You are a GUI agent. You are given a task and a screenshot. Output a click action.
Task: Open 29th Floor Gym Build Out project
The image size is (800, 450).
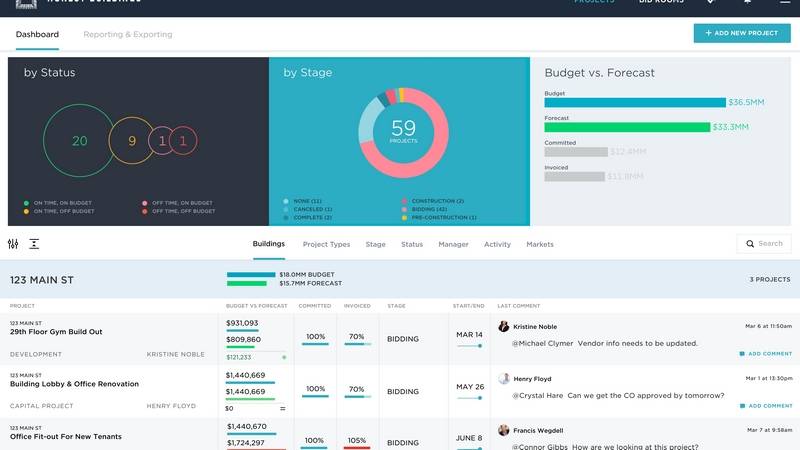(x=57, y=331)
